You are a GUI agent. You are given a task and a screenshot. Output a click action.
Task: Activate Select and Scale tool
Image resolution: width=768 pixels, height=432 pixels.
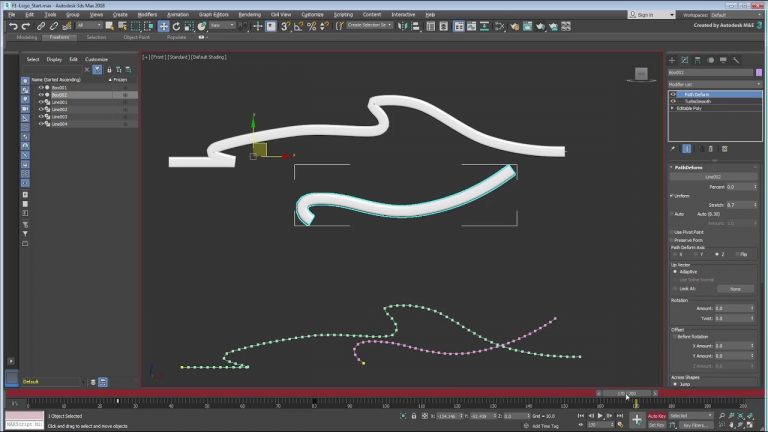[x=189, y=26]
